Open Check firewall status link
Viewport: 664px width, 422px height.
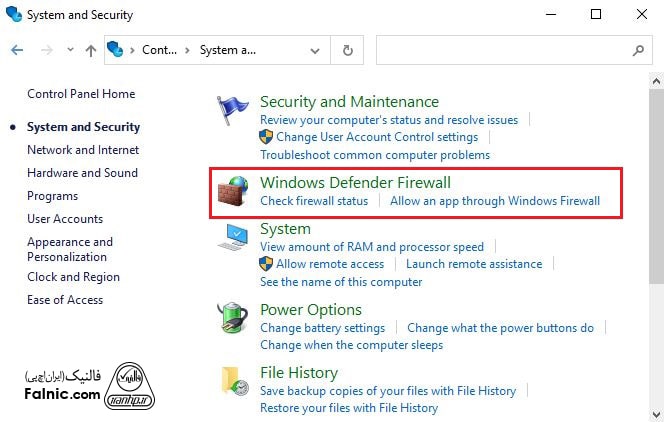(x=314, y=201)
